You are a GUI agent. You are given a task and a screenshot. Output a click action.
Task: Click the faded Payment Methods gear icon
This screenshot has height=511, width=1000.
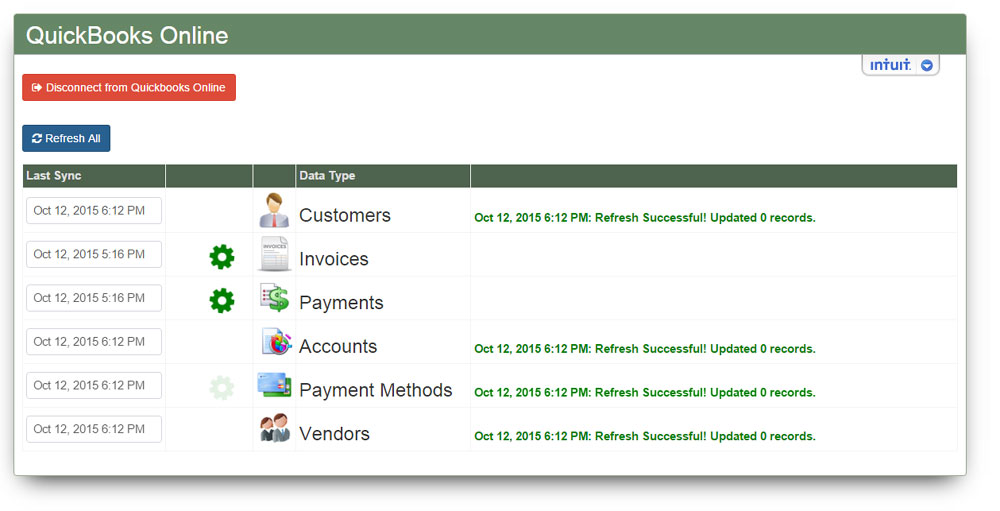click(222, 388)
